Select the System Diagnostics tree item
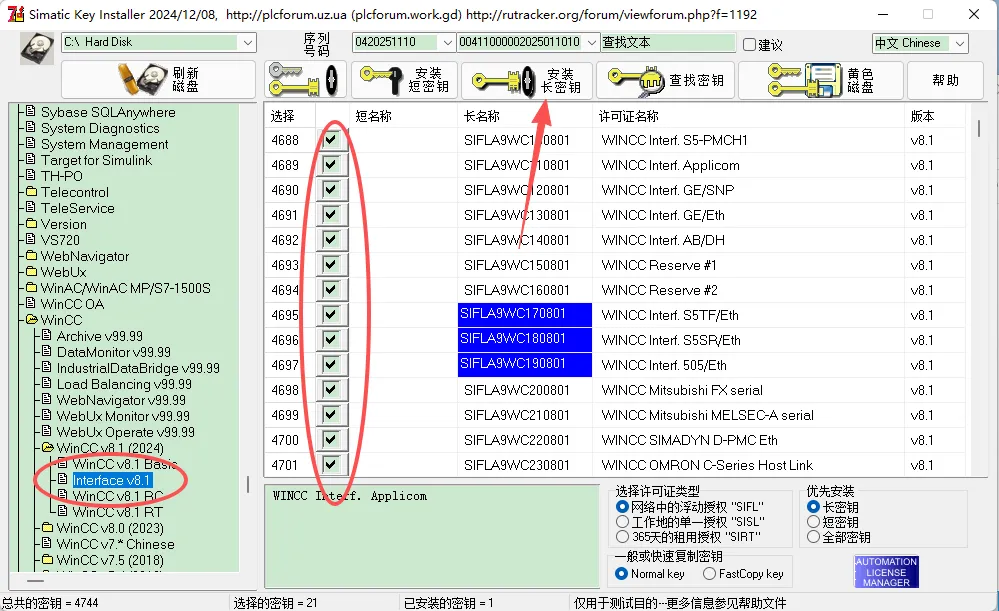 pos(100,128)
